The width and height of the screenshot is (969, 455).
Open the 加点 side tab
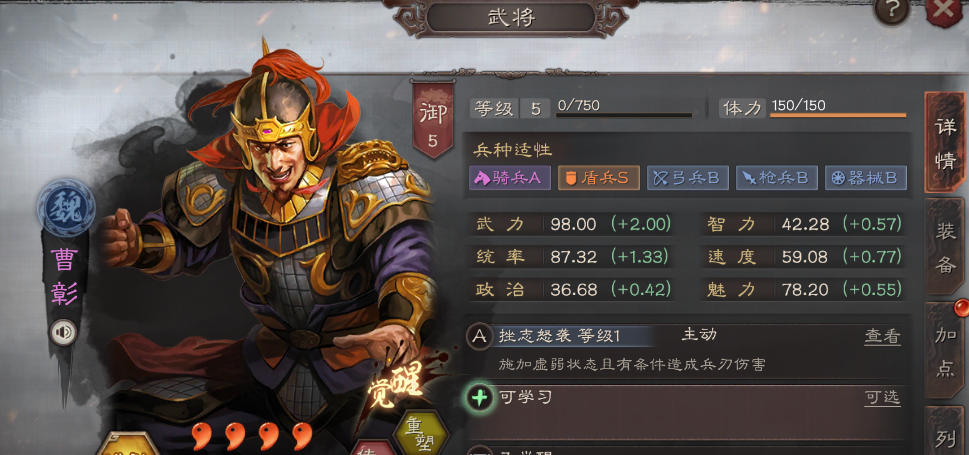pos(945,351)
